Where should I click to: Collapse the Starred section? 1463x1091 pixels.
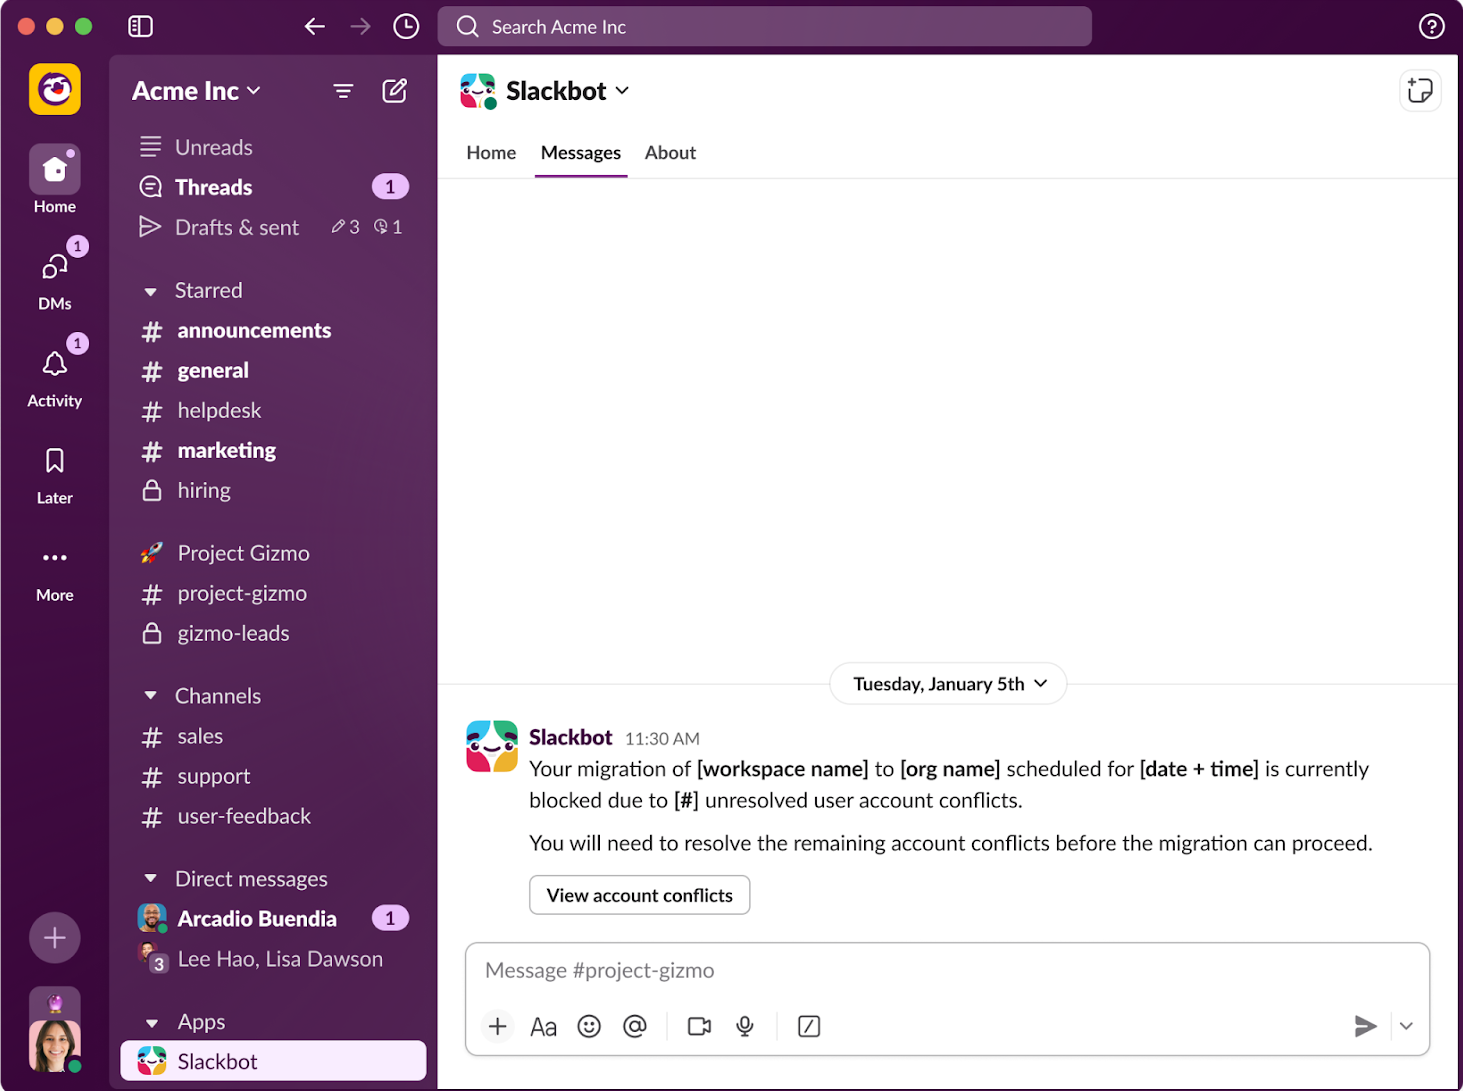[x=151, y=291]
